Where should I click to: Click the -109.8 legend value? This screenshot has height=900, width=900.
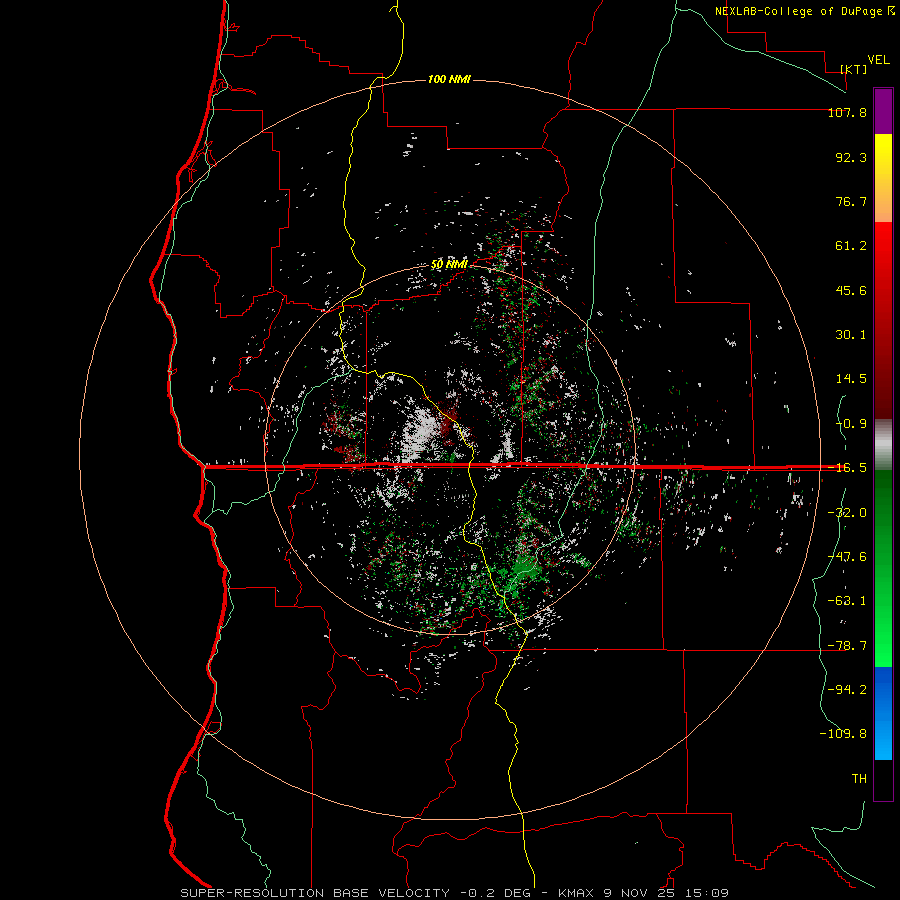pyautogui.click(x=843, y=734)
